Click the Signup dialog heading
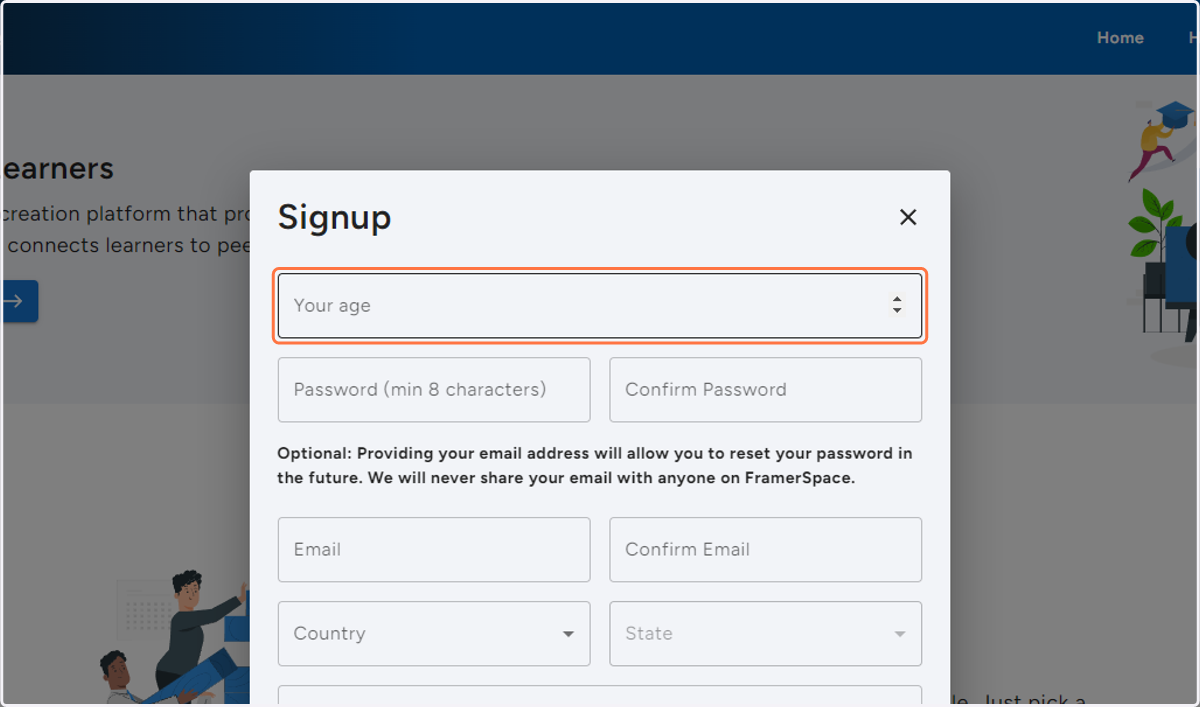 334,217
